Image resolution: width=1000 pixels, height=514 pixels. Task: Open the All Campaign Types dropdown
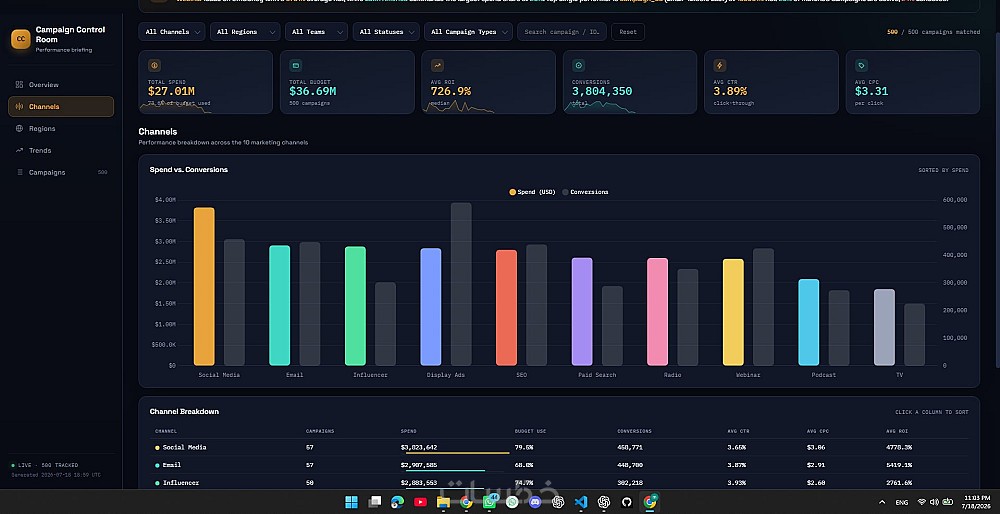tap(469, 32)
